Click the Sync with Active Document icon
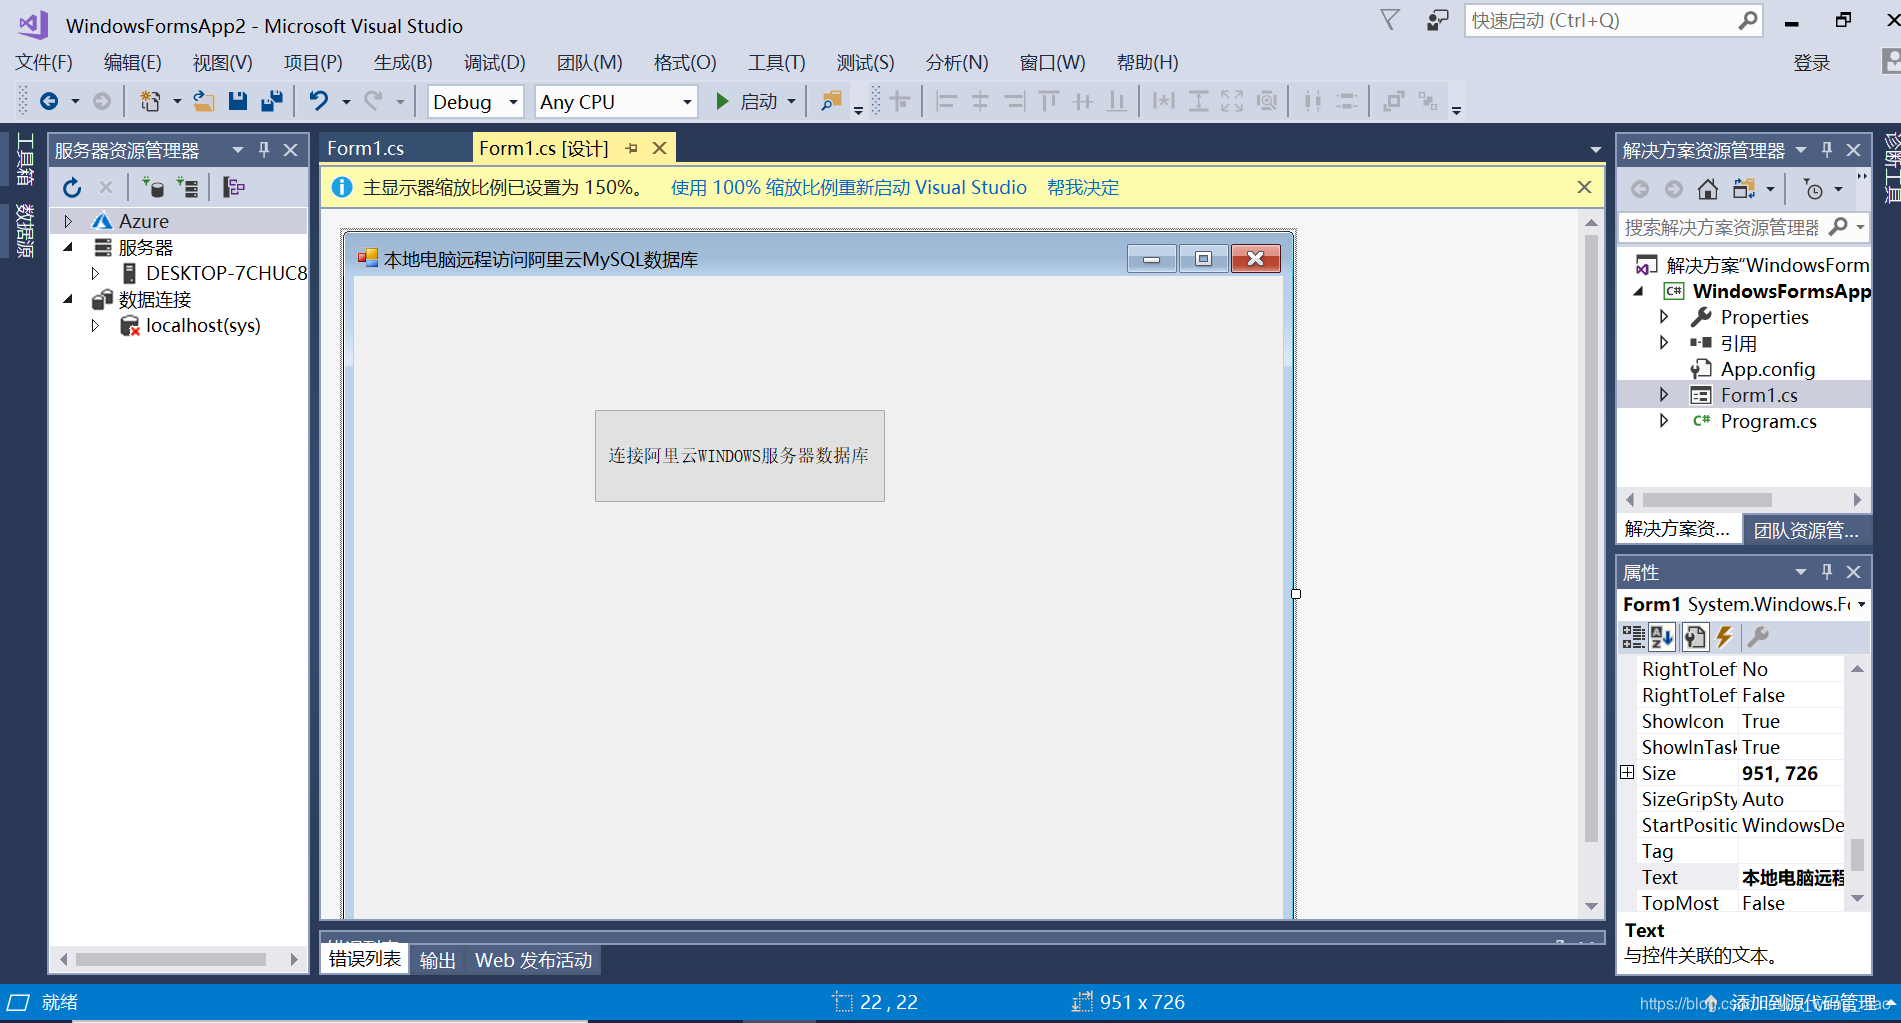This screenshot has height=1023, width=1901. coord(1744,189)
